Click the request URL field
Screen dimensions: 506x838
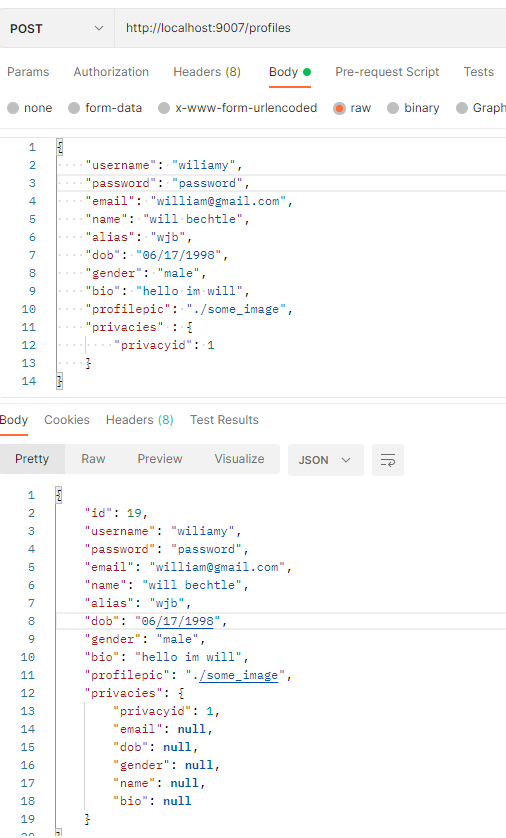coord(310,28)
